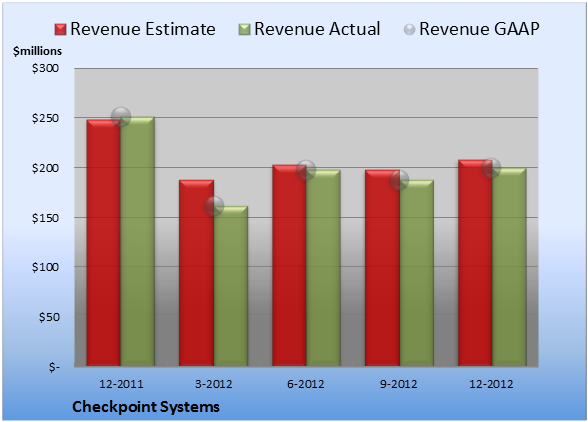Click the green Revenue Actual legend swatch
The image size is (588, 422).
click(244, 30)
